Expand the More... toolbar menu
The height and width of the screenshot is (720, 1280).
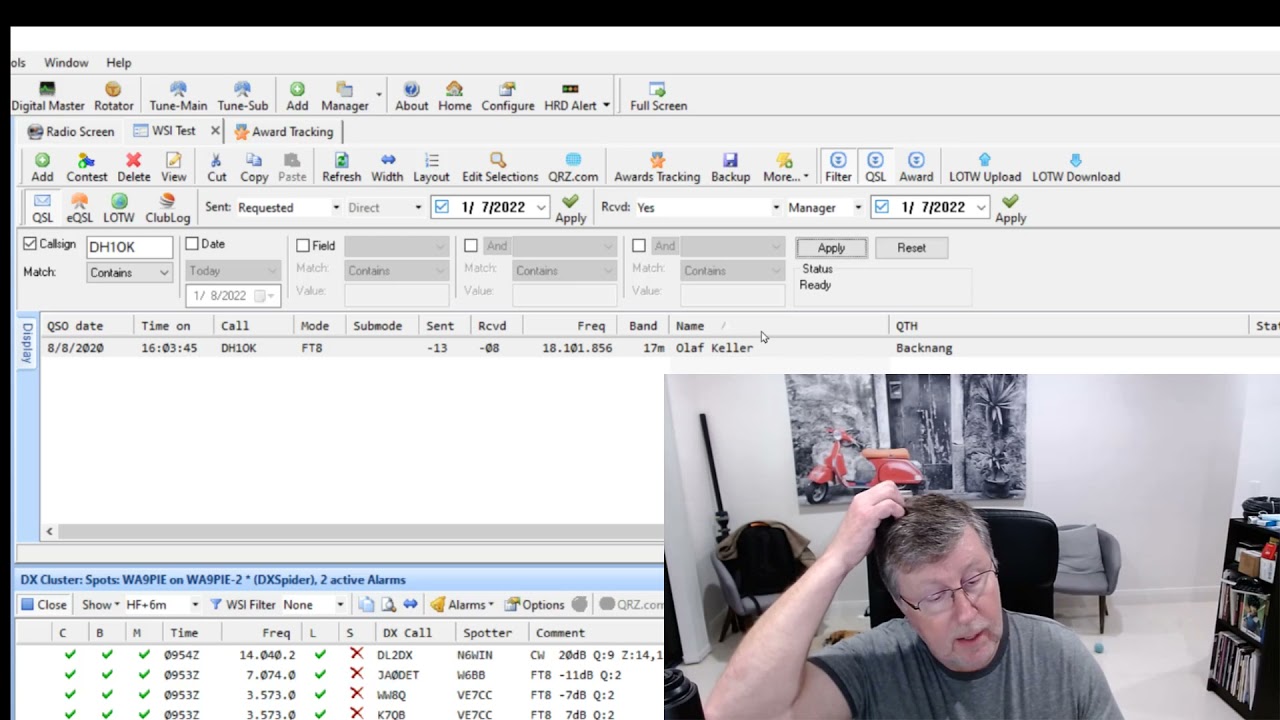coord(785,167)
